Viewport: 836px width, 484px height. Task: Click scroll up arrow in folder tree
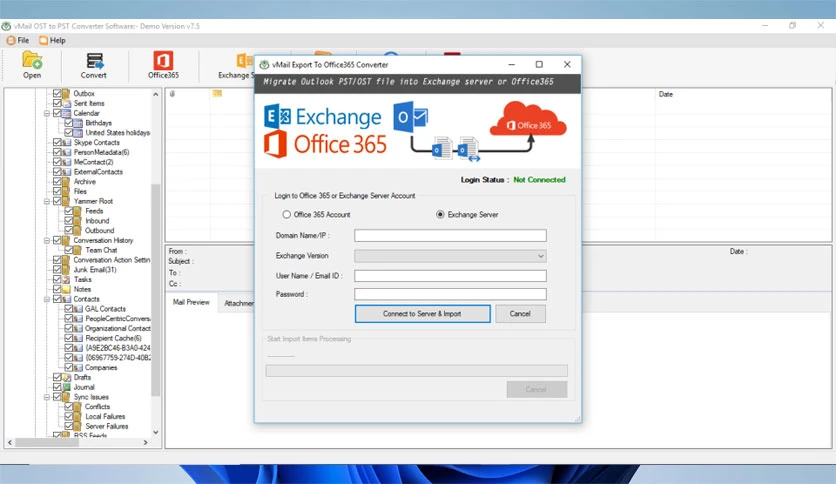click(156, 94)
